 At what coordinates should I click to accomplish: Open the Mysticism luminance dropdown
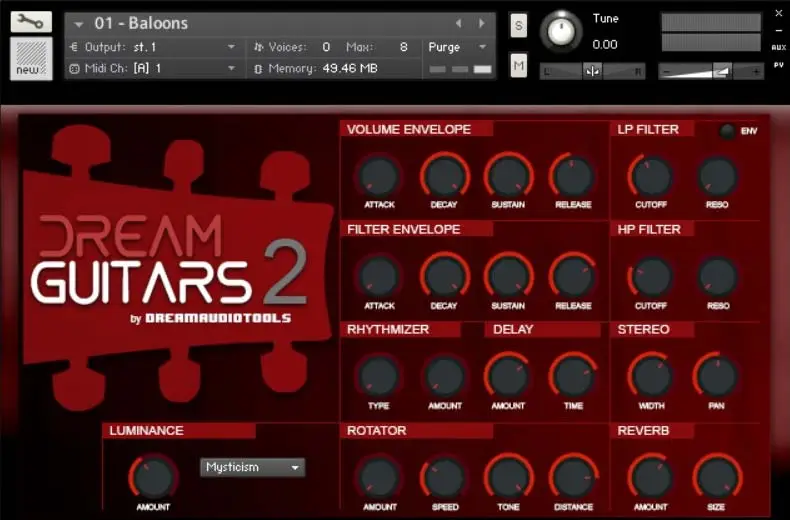tap(252, 468)
